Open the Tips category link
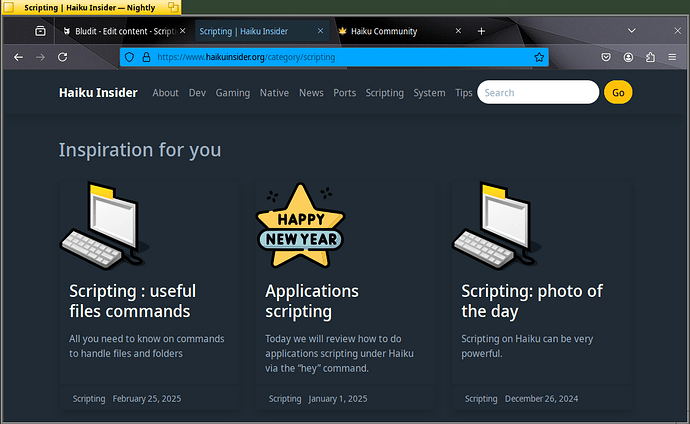Image resolution: width=690 pixels, height=424 pixels. 463,93
